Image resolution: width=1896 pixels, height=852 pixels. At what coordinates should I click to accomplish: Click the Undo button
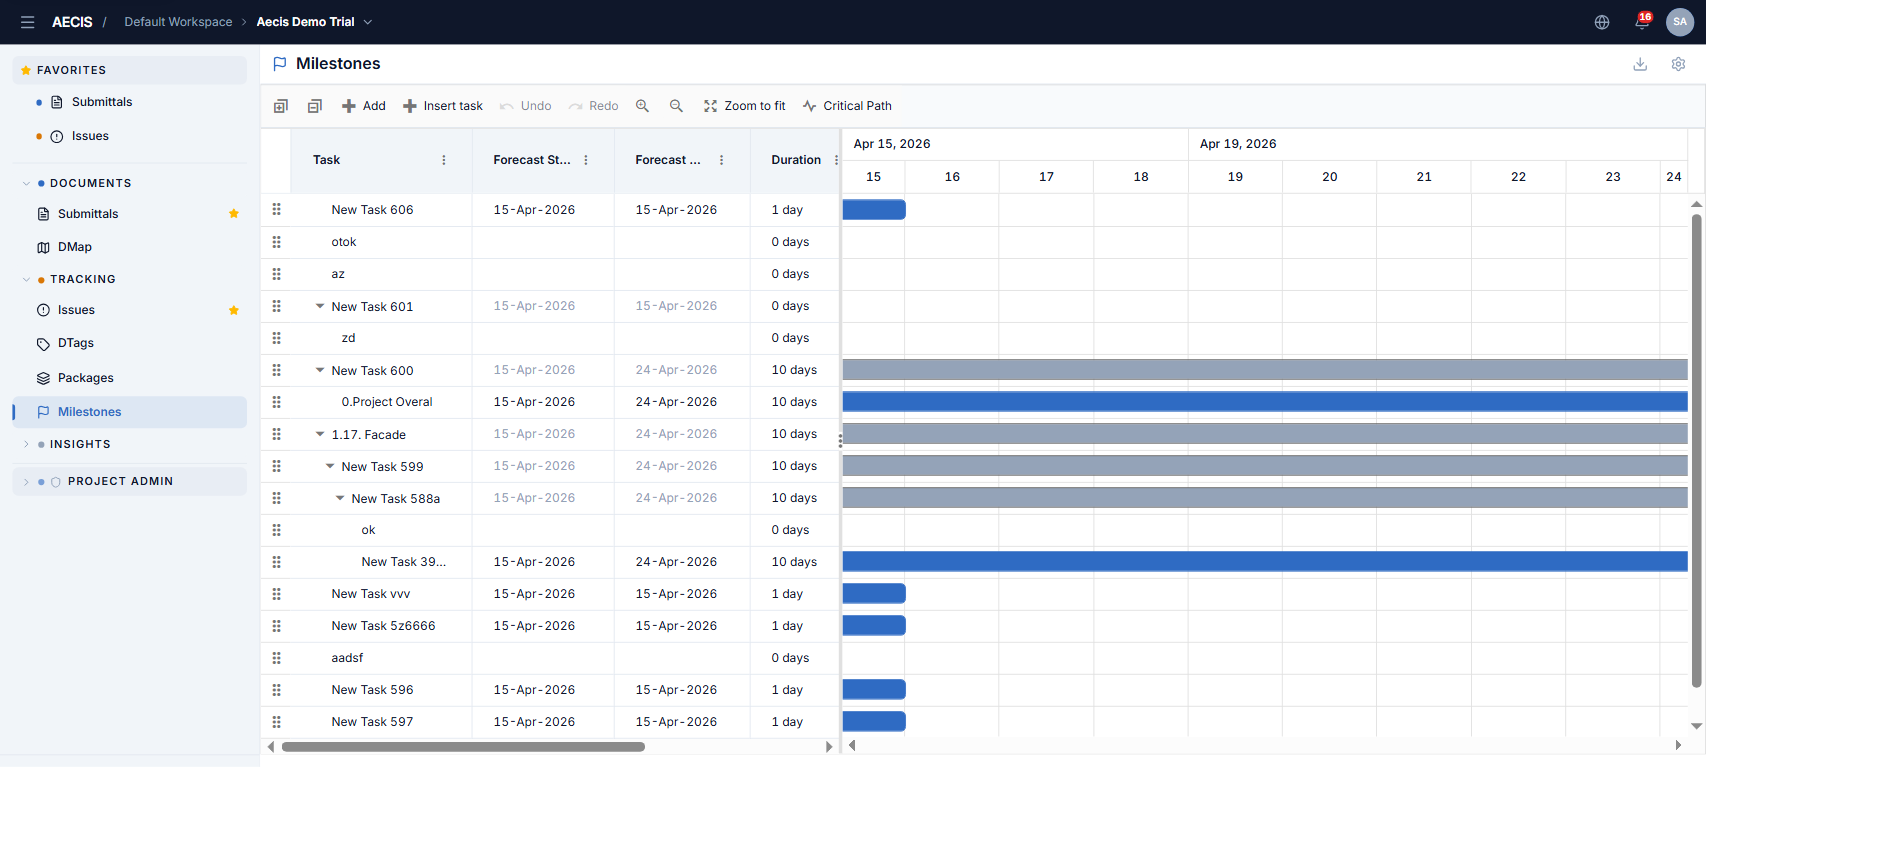pyautogui.click(x=526, y=106)
